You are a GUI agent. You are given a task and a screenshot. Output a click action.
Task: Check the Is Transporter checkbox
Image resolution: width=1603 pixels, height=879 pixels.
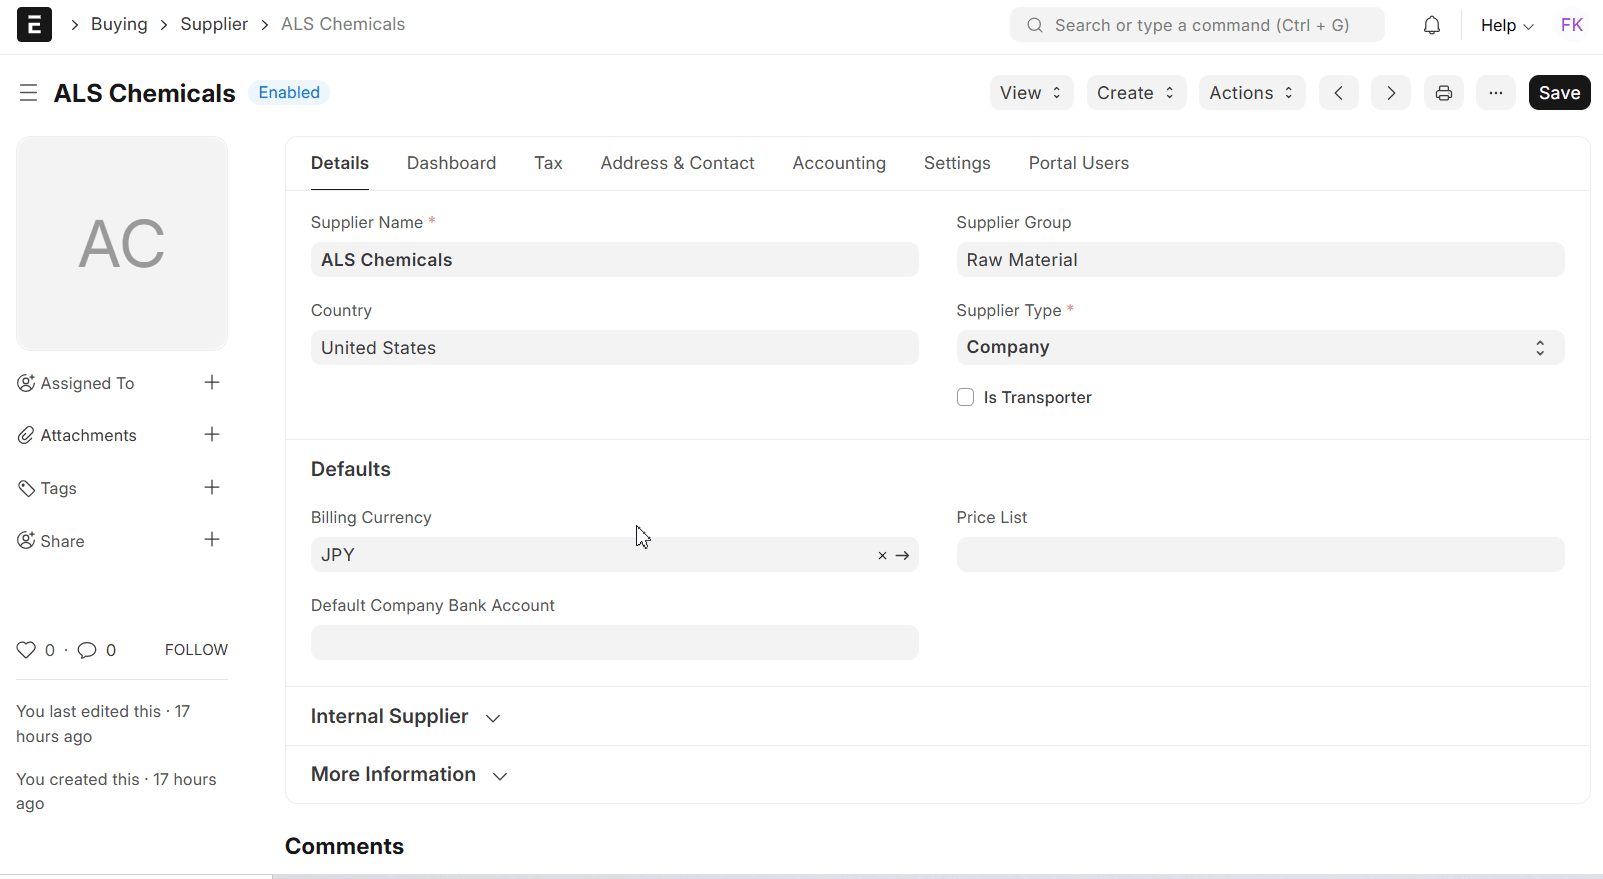point(965,397)
